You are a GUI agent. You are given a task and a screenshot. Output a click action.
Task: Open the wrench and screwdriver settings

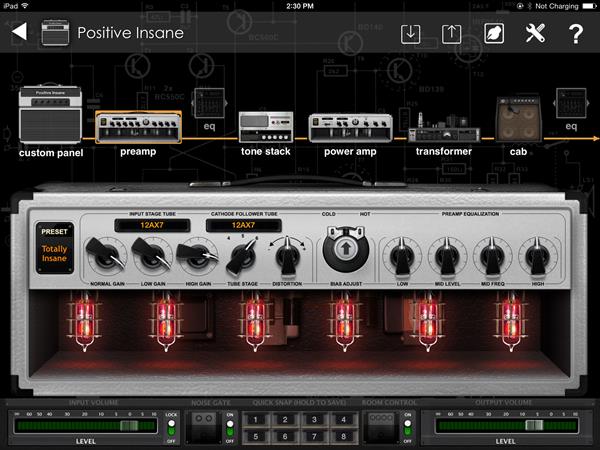coord(535,33)
